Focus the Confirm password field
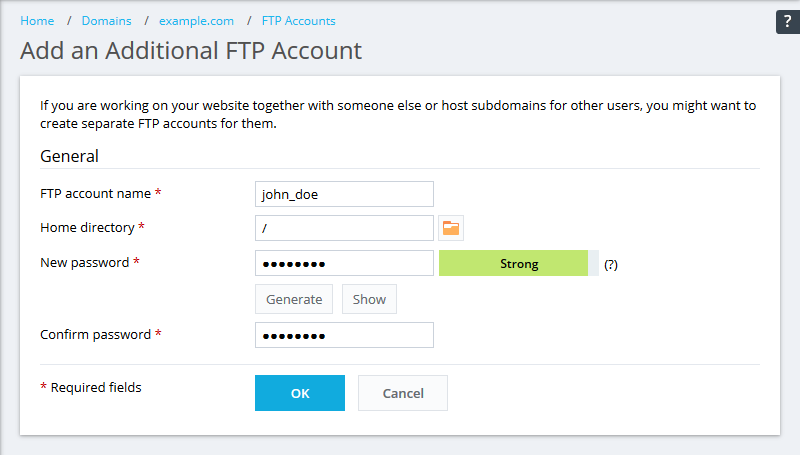800x455 pixels. (x=344, y=335)
